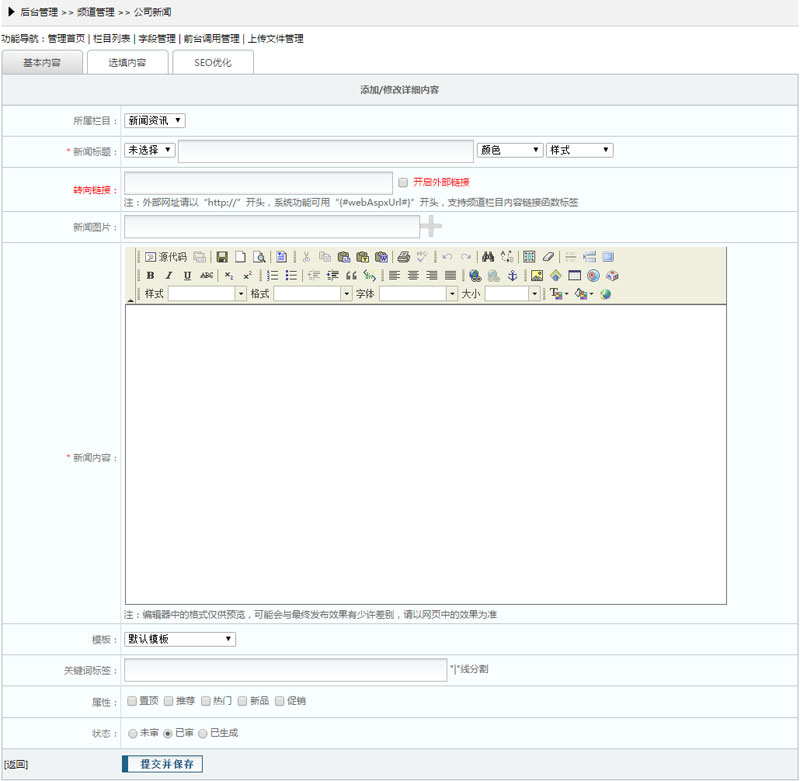Viewport: 800px width, 781px height.
Task: Enable the 开启外部链接 checkbox
Action: 403,183
